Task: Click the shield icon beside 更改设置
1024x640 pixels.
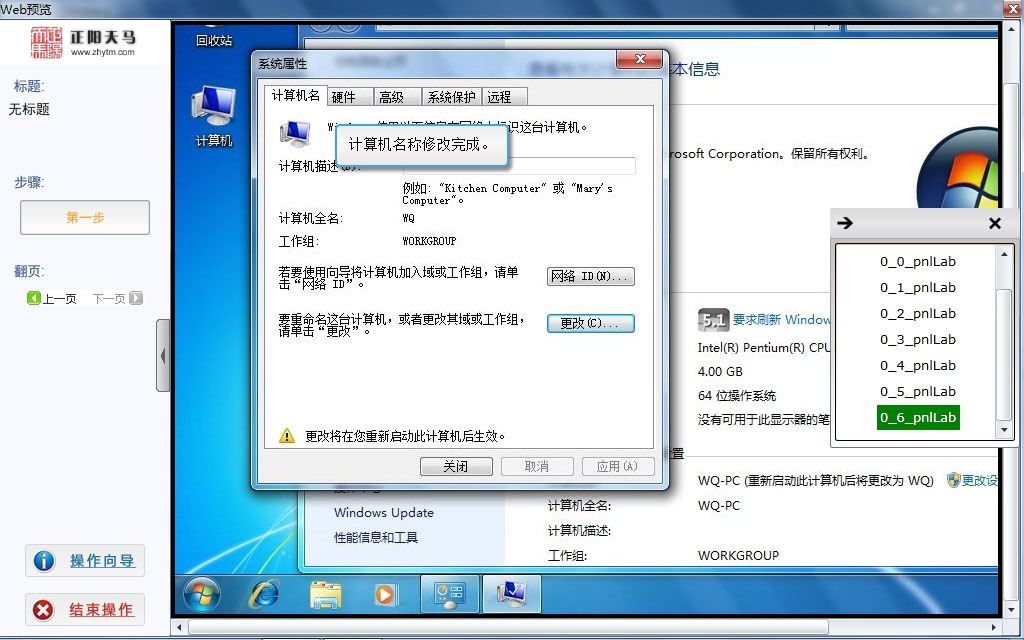Action: [x=953, y=480]
